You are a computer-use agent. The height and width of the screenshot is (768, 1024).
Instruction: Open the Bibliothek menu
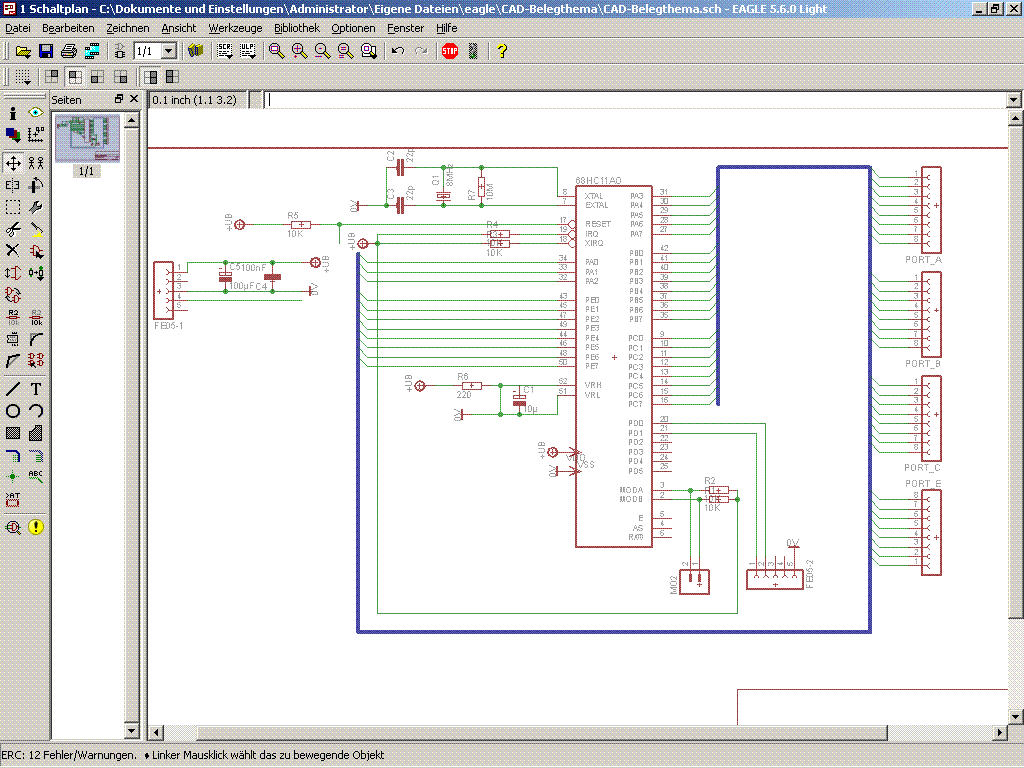296,28
